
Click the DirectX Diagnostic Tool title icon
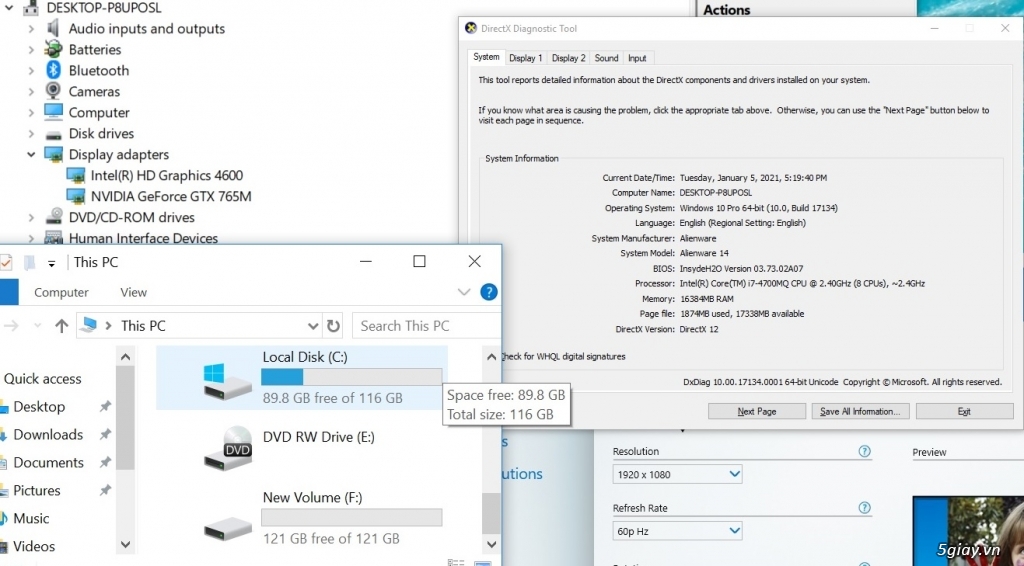click(470, 28)
